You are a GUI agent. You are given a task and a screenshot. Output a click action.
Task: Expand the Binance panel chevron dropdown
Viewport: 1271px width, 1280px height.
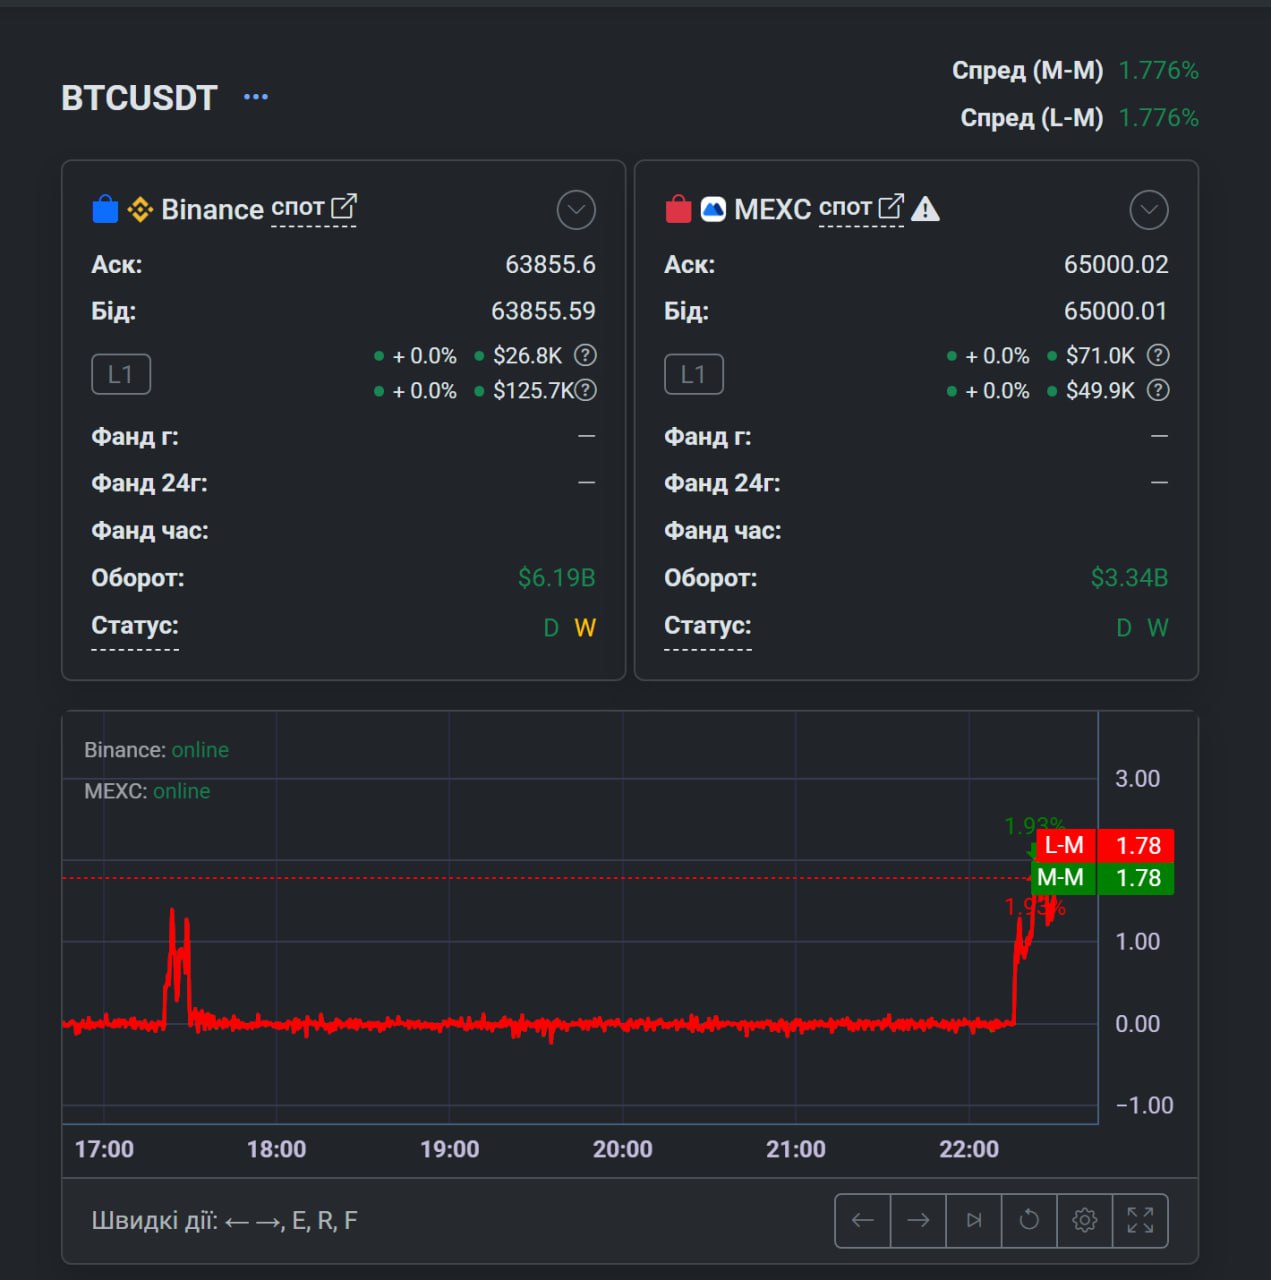[576, 210]
